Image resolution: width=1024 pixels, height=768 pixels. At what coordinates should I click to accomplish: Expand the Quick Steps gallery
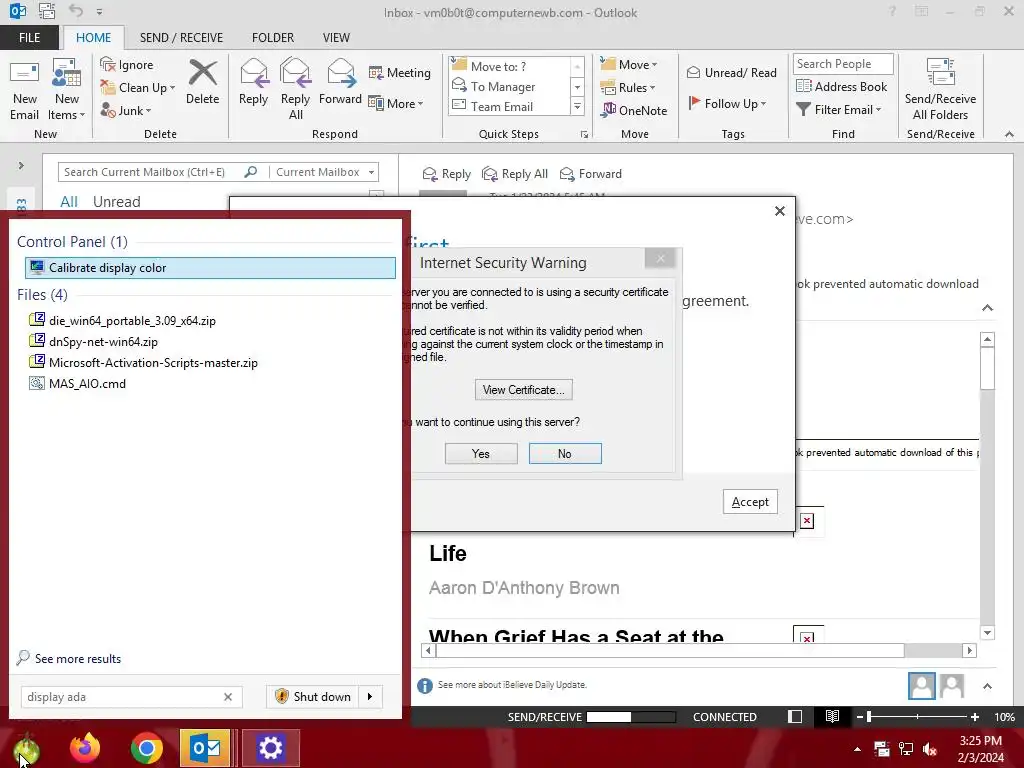pyautogui.click(x=577, y=106)
